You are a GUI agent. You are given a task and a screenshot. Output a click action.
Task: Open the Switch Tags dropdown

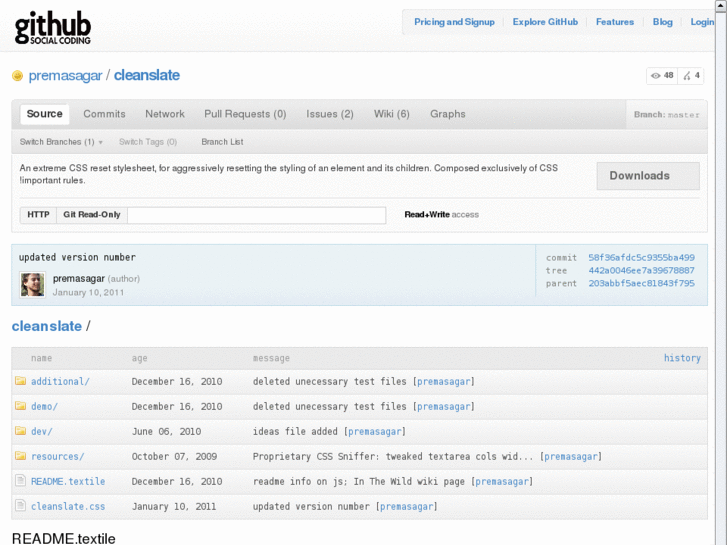(147, 142)
